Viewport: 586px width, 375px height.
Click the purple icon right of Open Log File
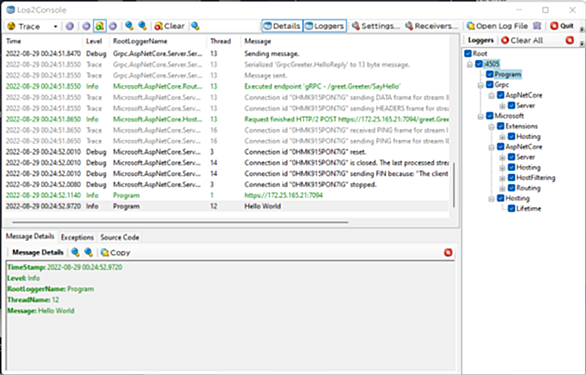[537, 26]
